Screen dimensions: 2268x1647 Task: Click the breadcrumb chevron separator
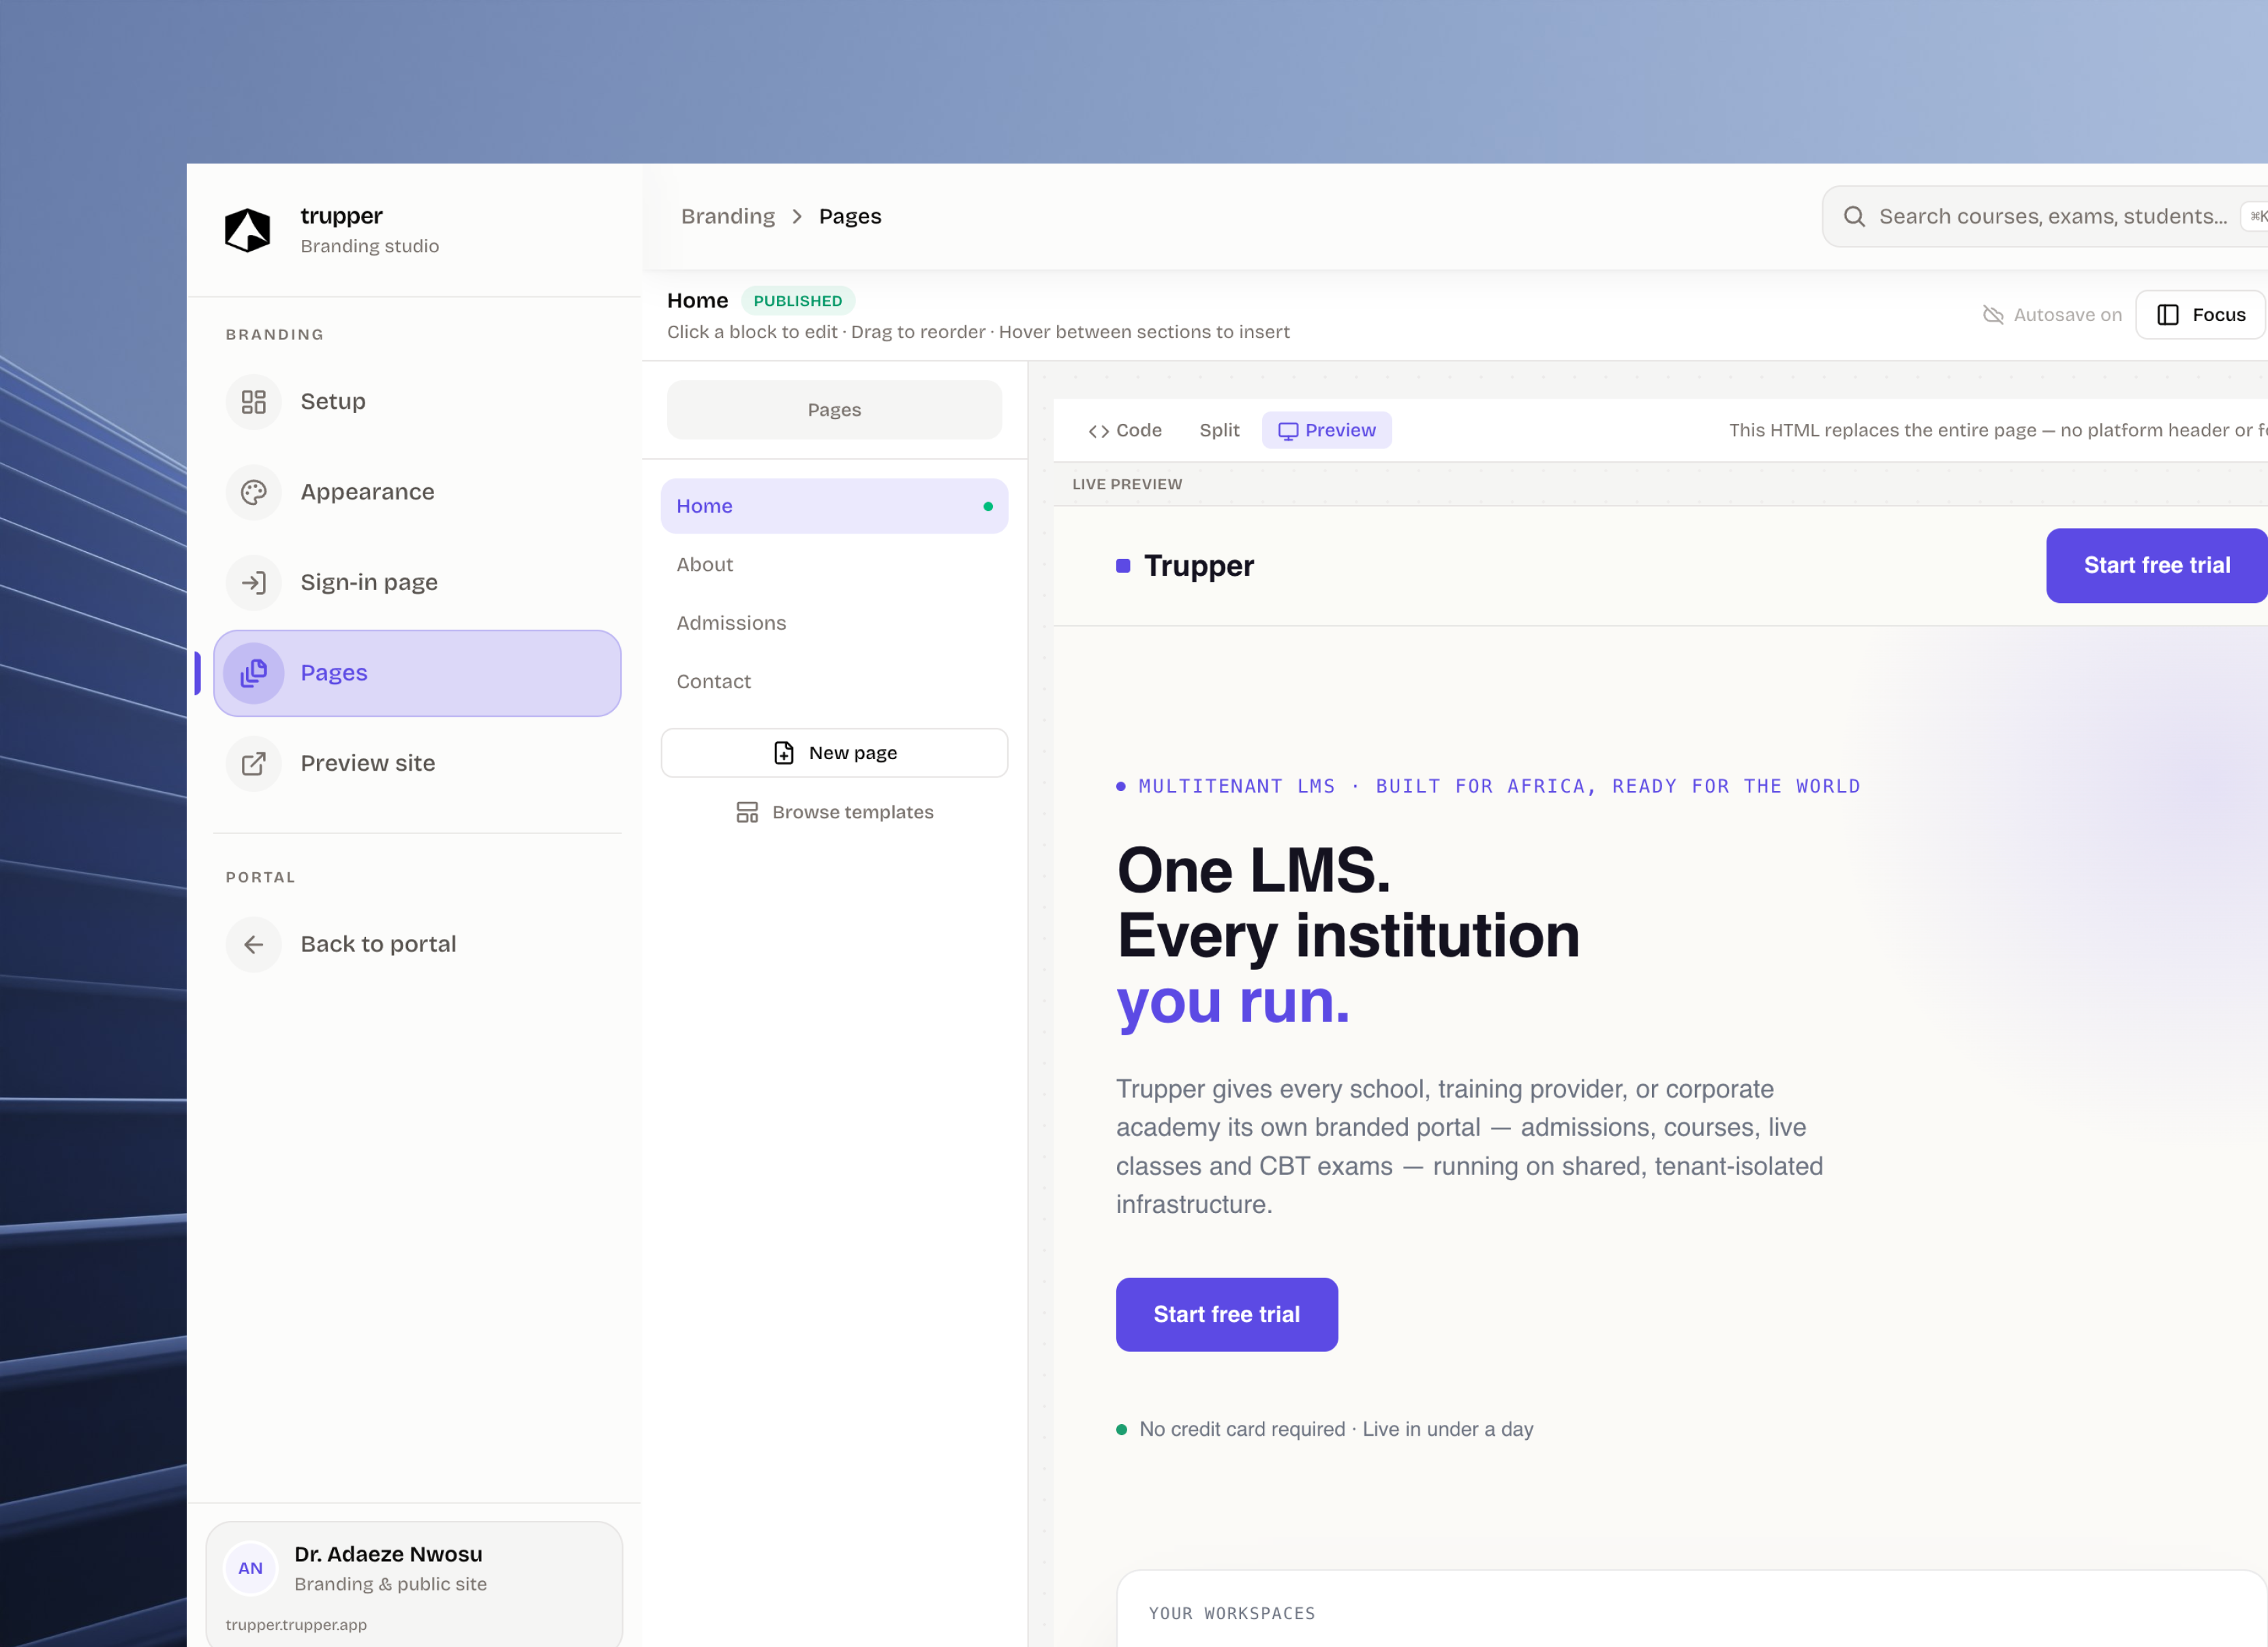(x=797, y=217)
